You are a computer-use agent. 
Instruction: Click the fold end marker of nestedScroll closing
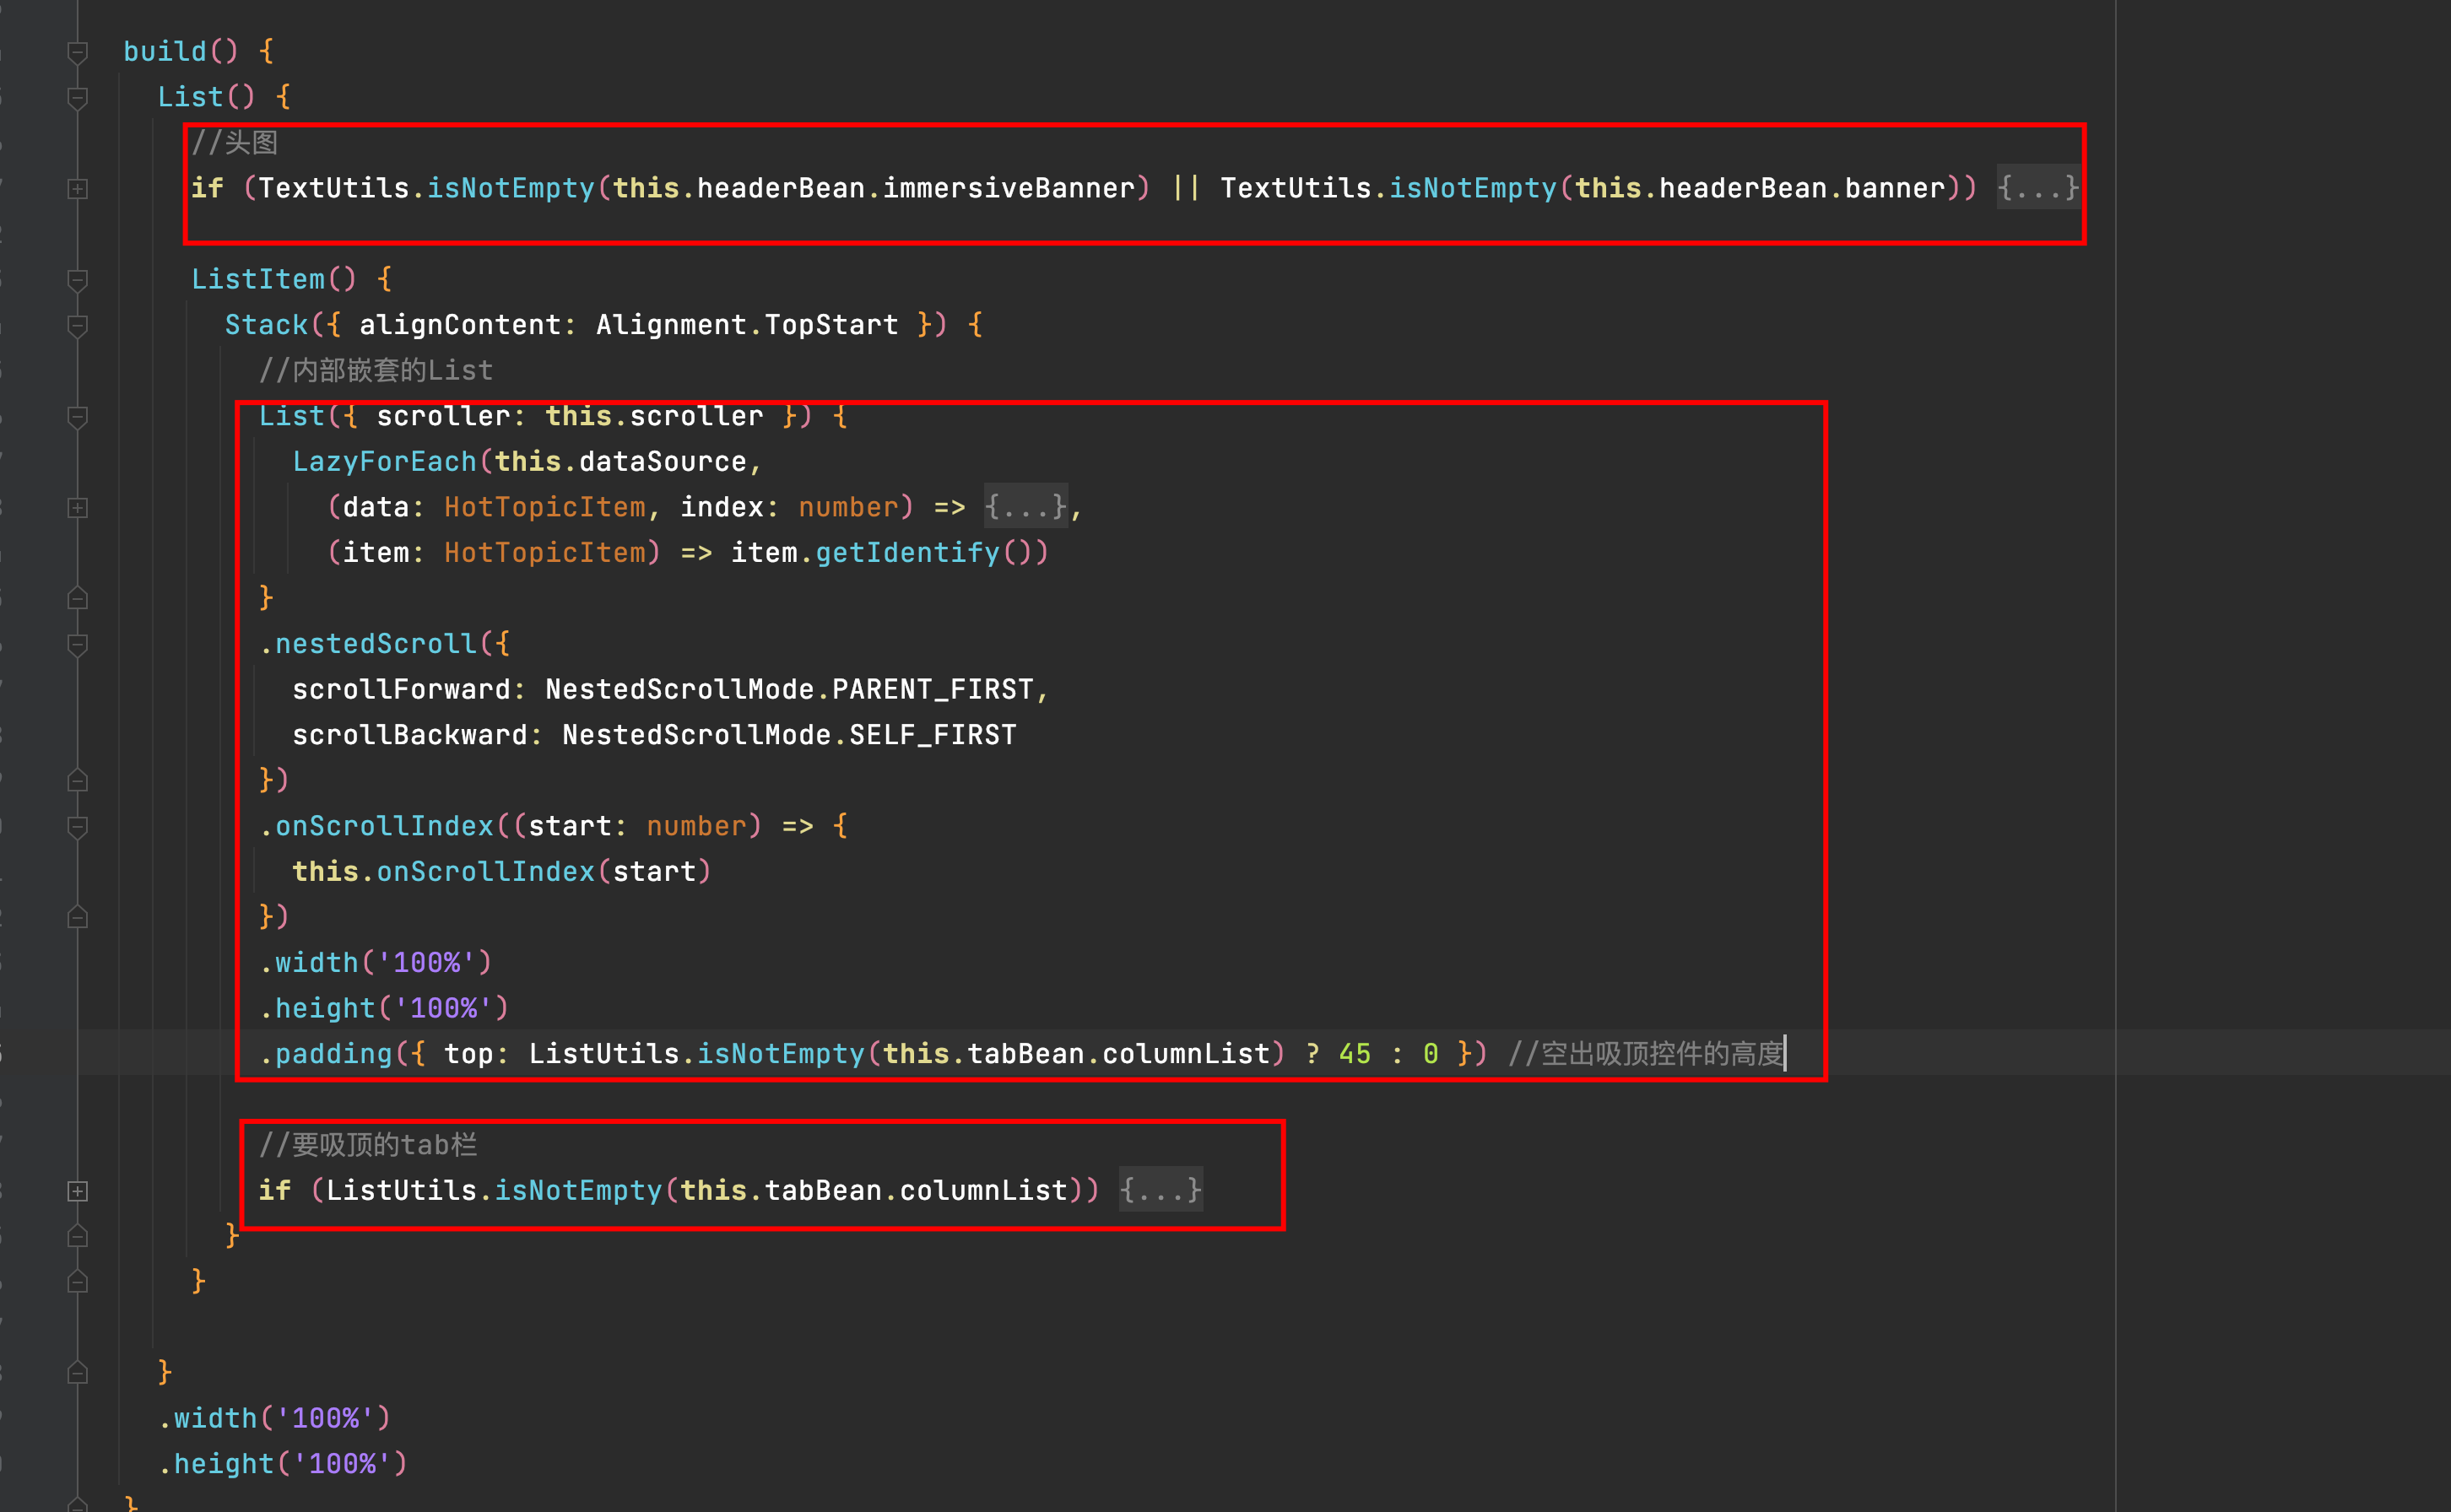coord(77,780)
